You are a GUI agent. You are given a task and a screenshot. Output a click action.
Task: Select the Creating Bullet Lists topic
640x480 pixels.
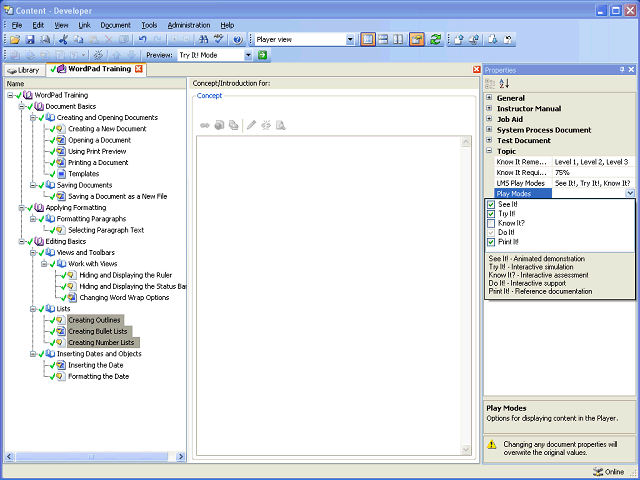click(98, 331)
